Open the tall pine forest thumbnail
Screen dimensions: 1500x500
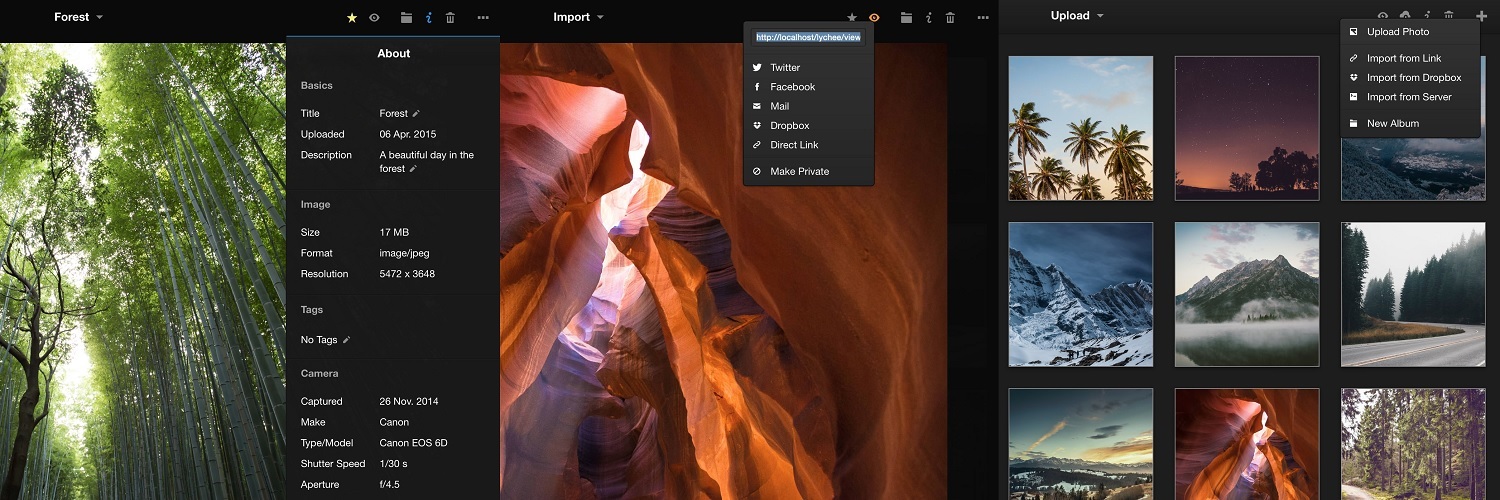pos(1413,444)
